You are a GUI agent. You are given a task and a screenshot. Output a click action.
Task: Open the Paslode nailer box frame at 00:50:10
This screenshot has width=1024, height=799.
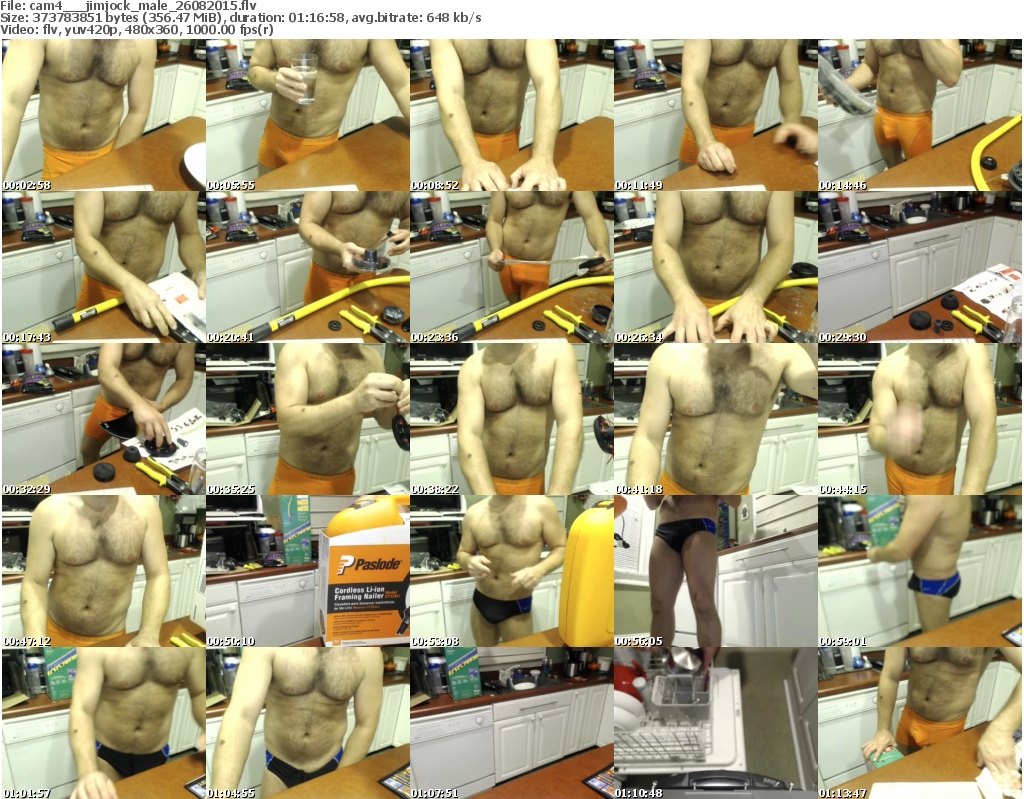308,572
